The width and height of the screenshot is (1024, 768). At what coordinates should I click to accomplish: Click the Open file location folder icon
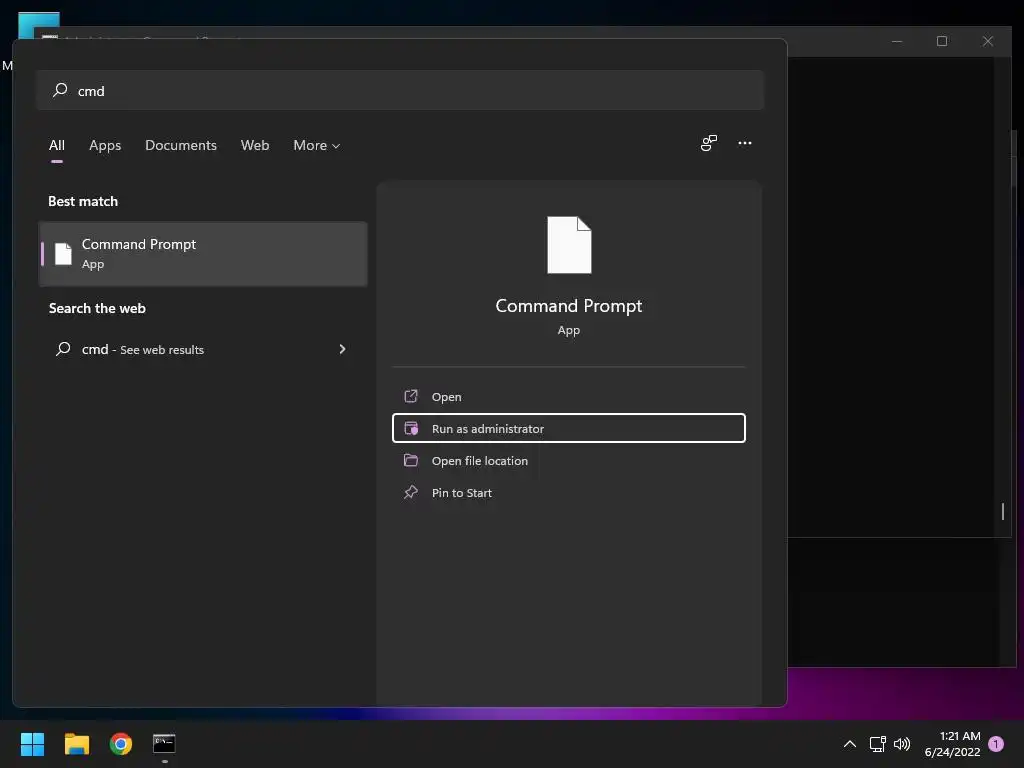click(x=411, y=460)
